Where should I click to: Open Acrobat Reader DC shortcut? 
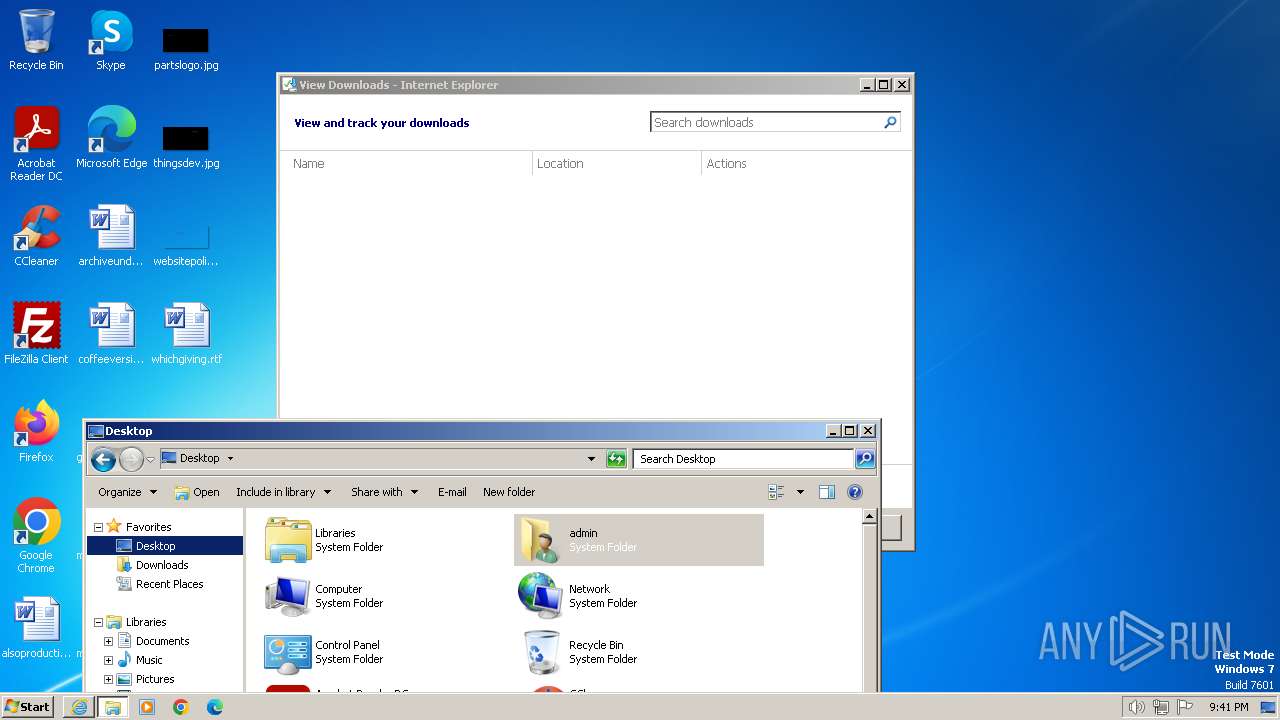[x=36, y=144]
